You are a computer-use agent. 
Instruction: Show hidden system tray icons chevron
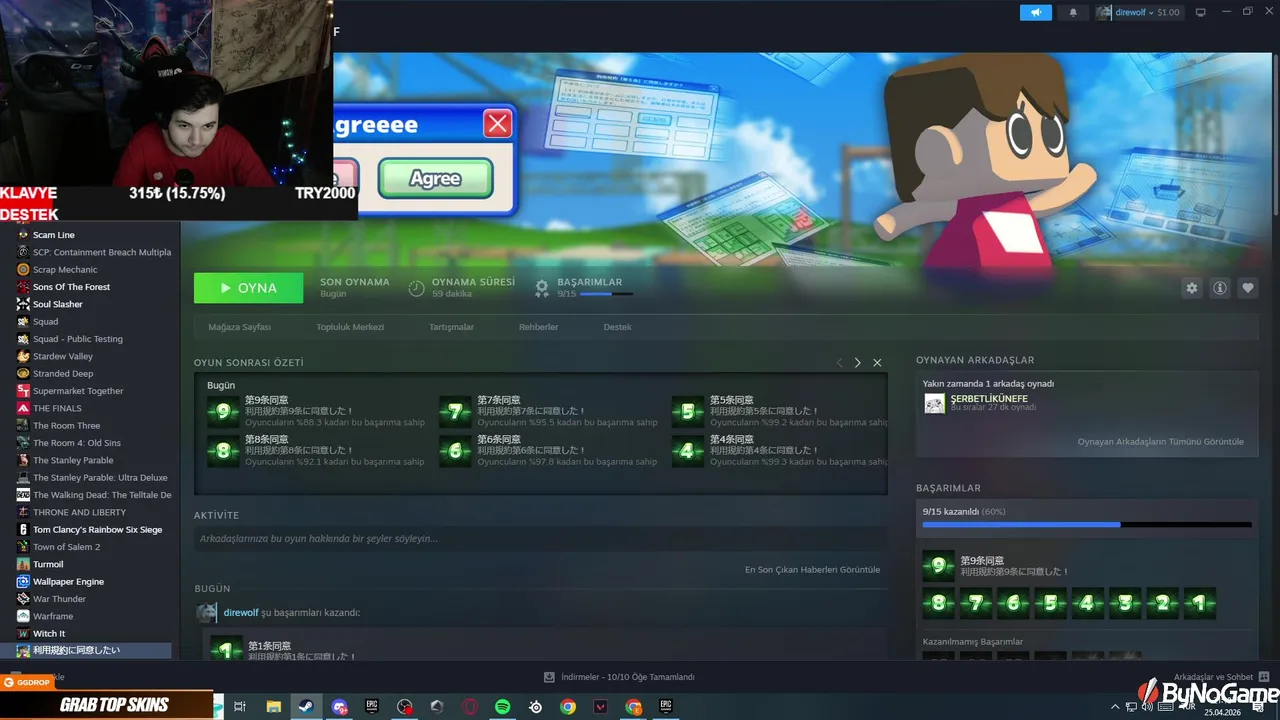(x=1115, y=707)
